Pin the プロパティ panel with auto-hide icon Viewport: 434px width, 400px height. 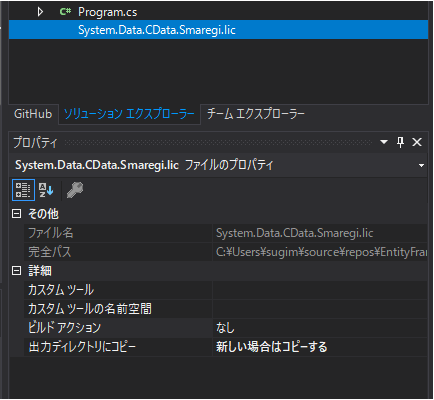coord(400,142)
